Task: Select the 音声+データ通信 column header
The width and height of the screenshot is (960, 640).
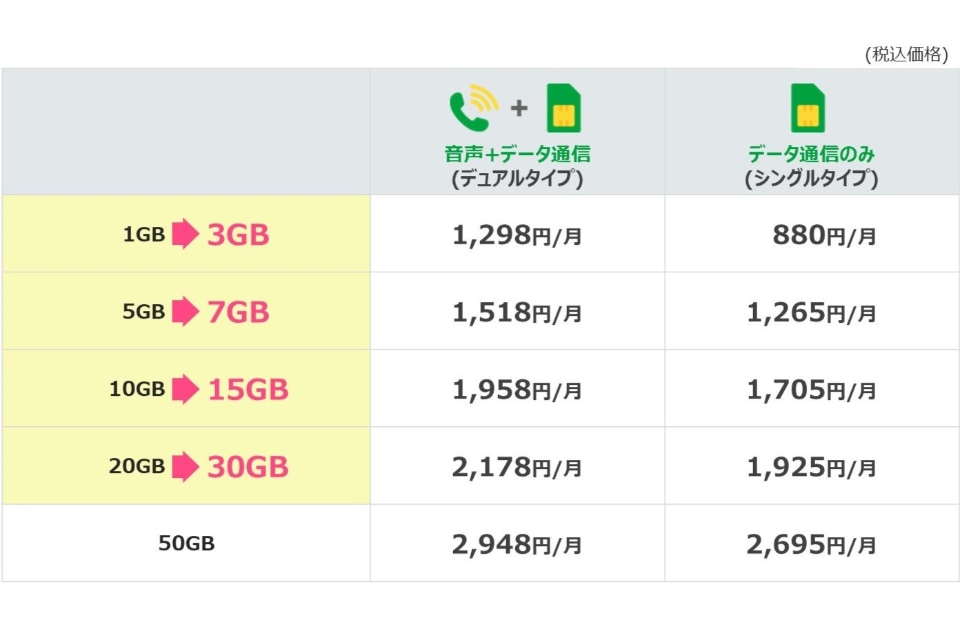Action: [517, 155]
